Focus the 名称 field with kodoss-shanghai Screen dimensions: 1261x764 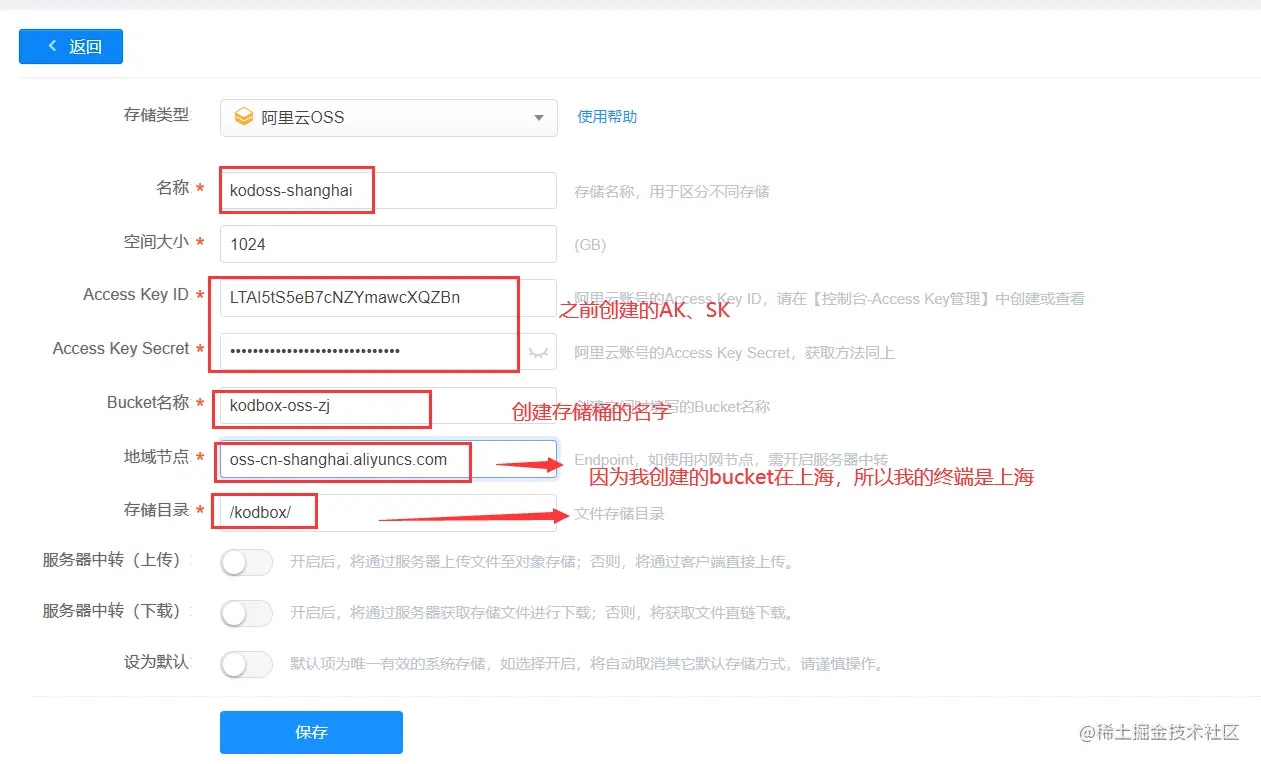click(x=388, y=190)
